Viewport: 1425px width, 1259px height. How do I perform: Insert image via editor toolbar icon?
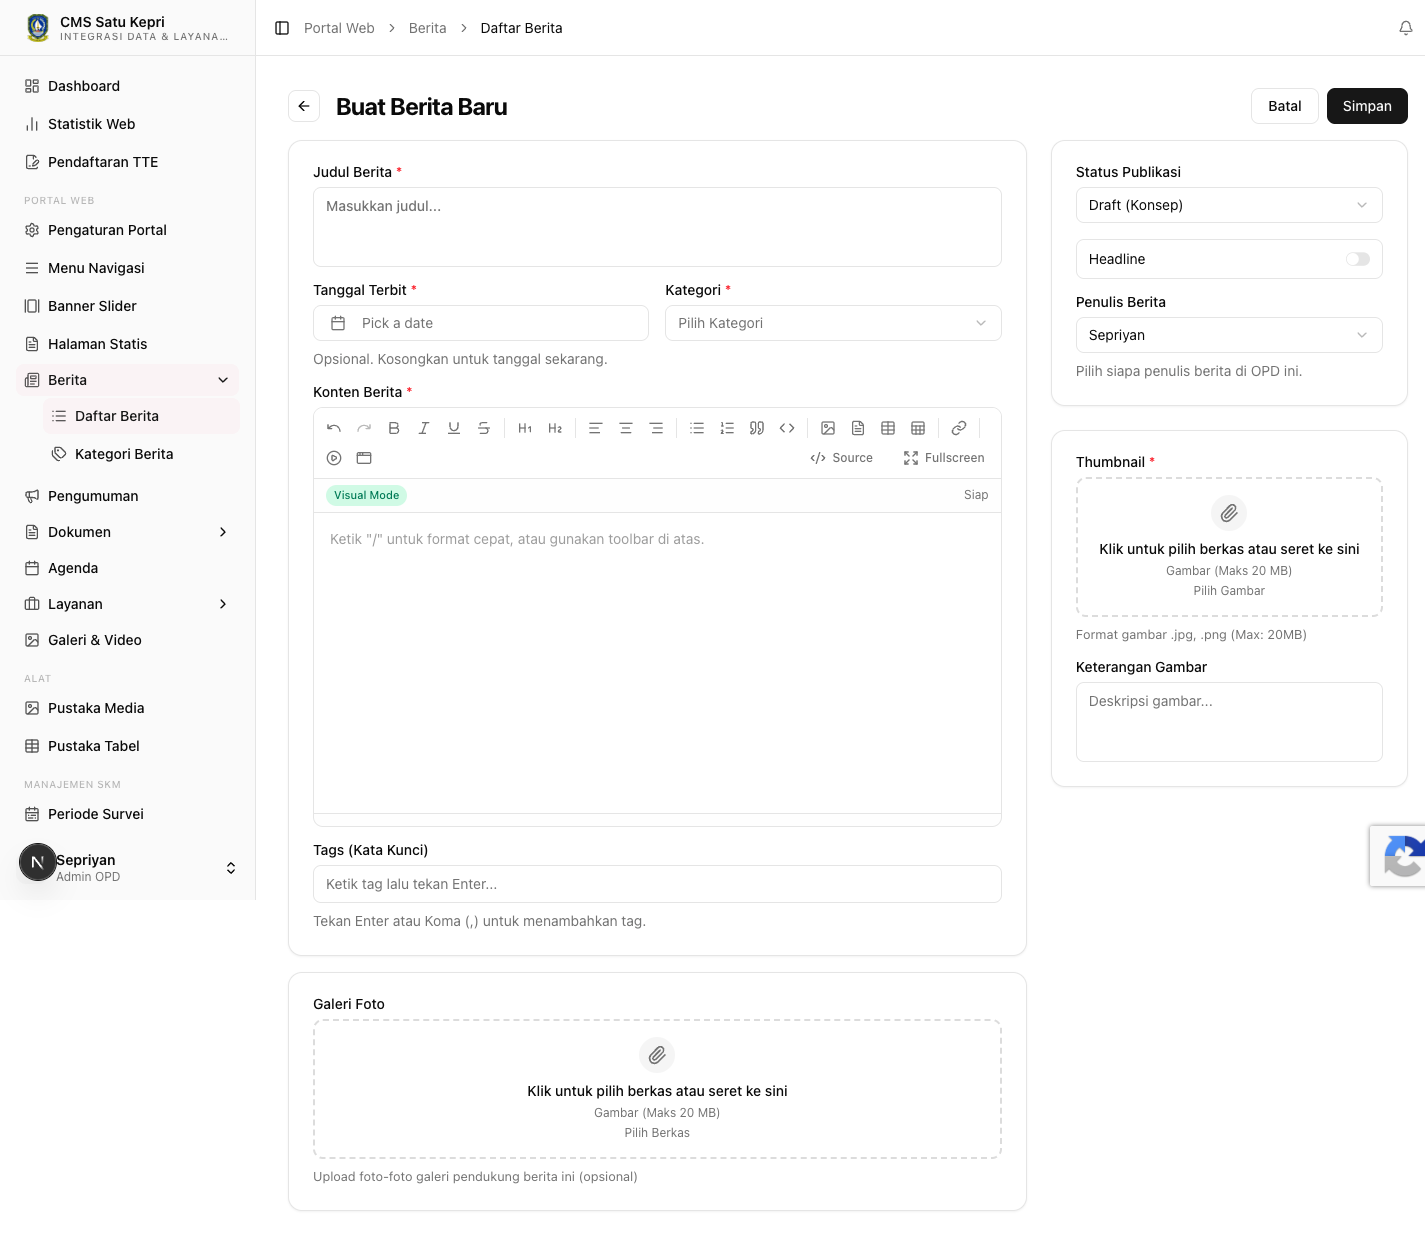click(x=828, y=428)
